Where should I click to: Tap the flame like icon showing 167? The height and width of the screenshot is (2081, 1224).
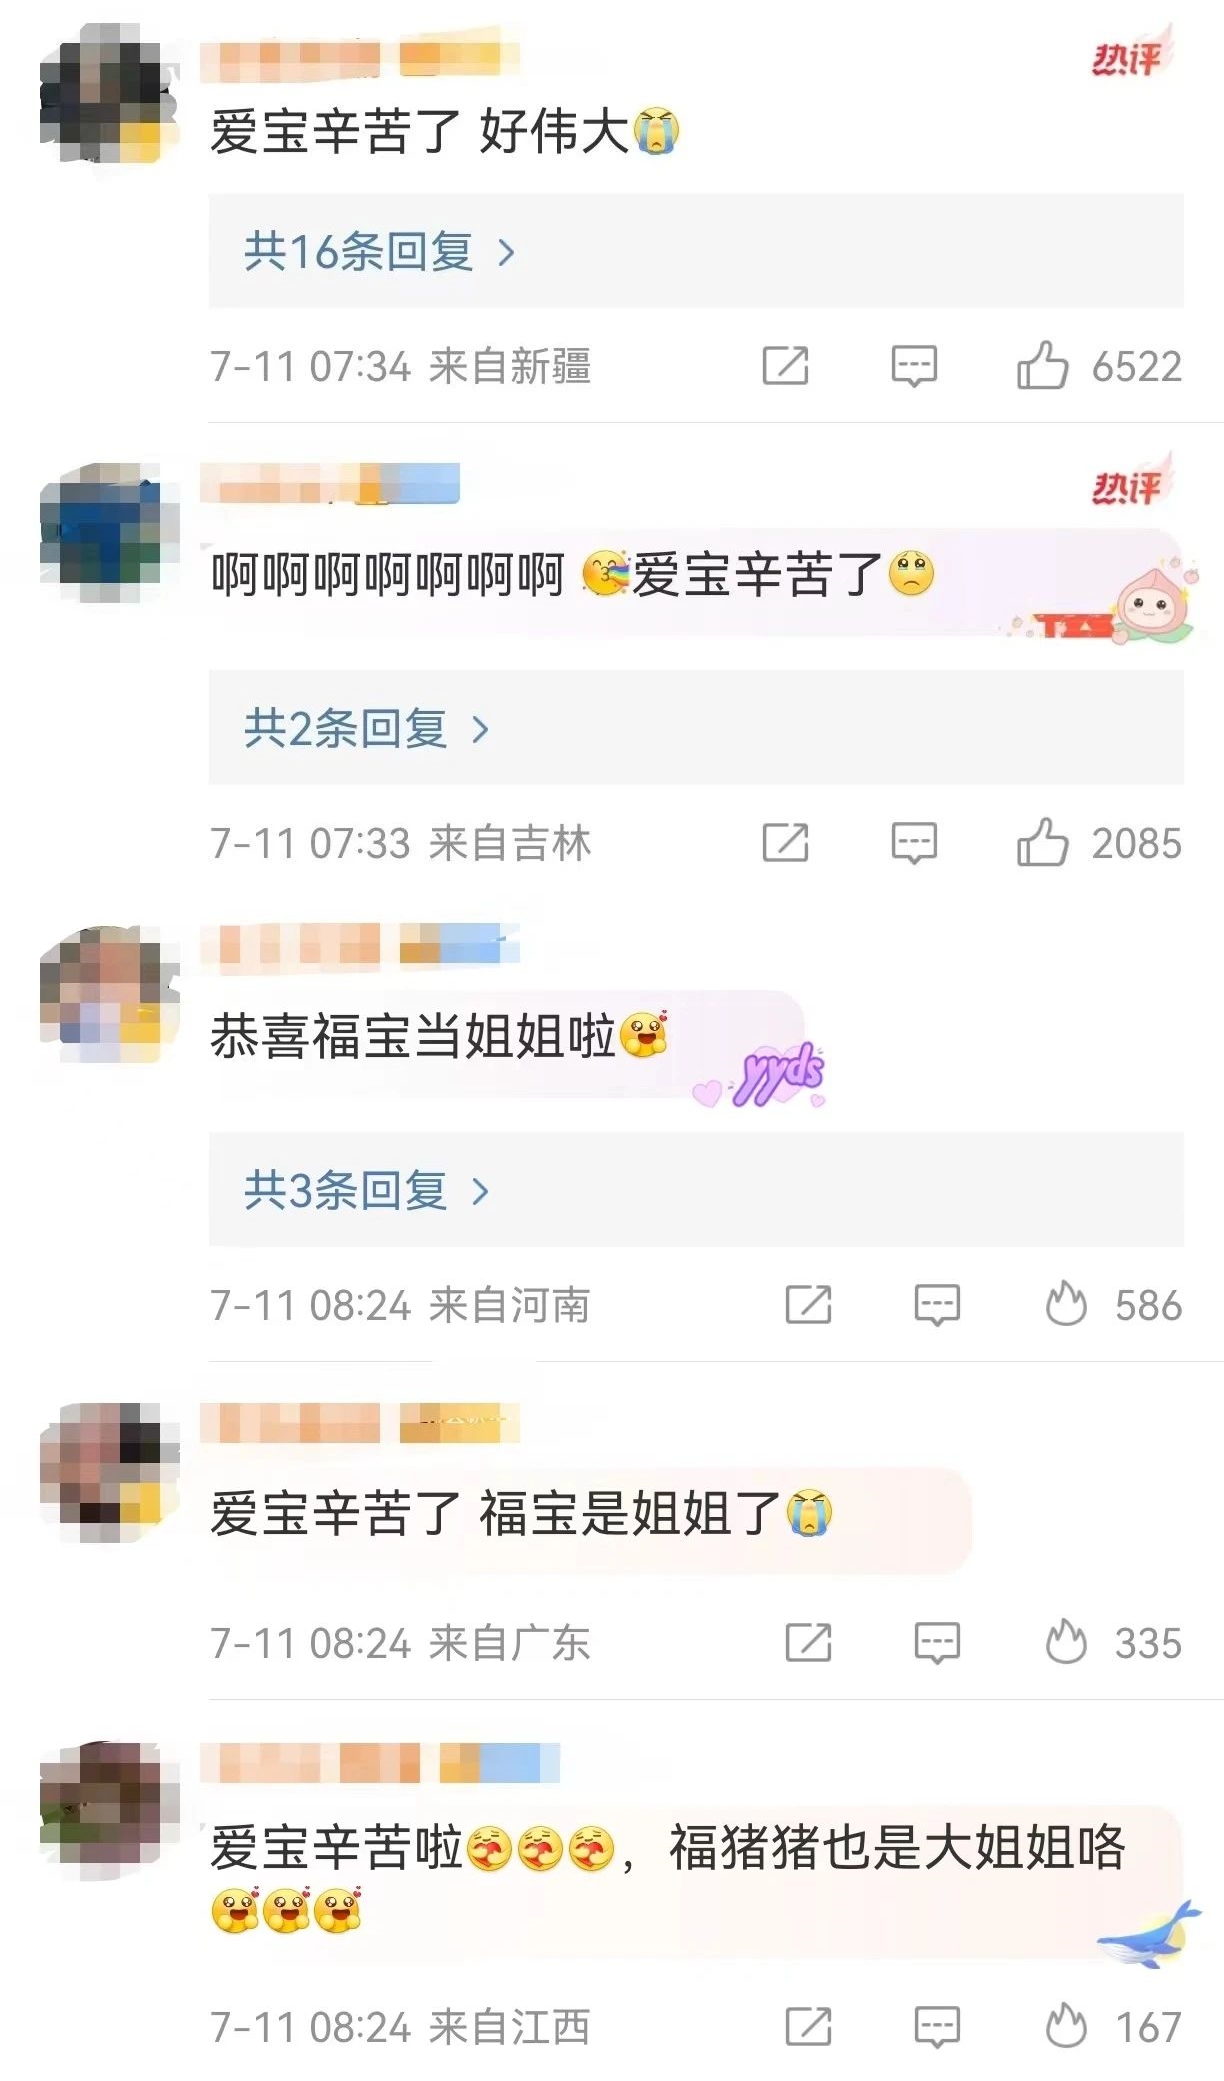1066,2027
